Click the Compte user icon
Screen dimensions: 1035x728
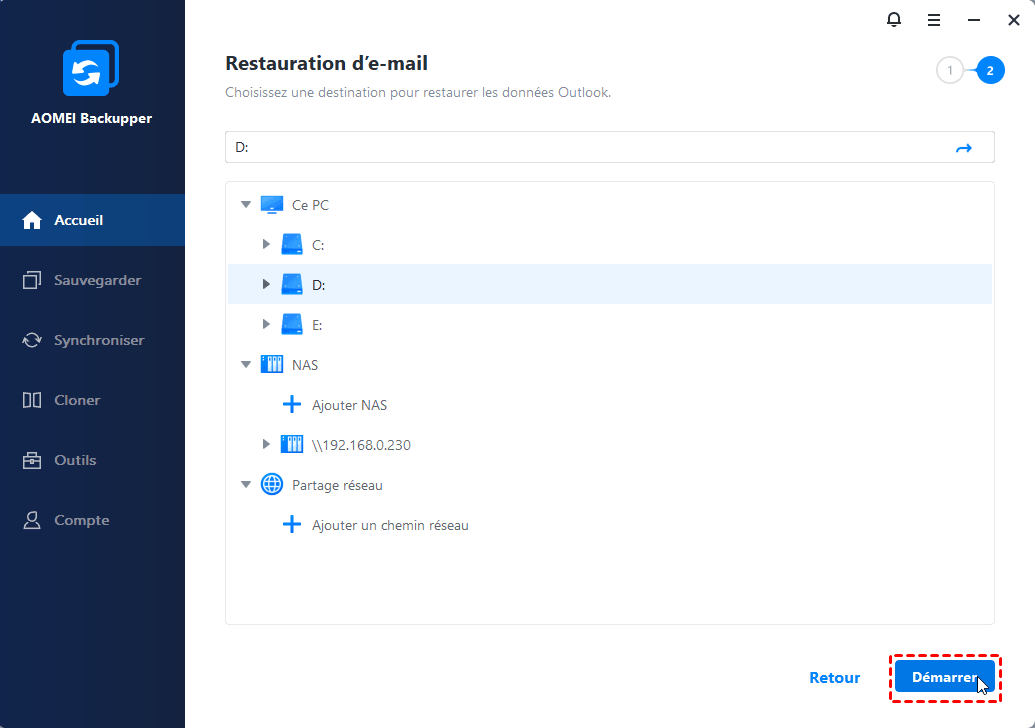click(32, 520)
